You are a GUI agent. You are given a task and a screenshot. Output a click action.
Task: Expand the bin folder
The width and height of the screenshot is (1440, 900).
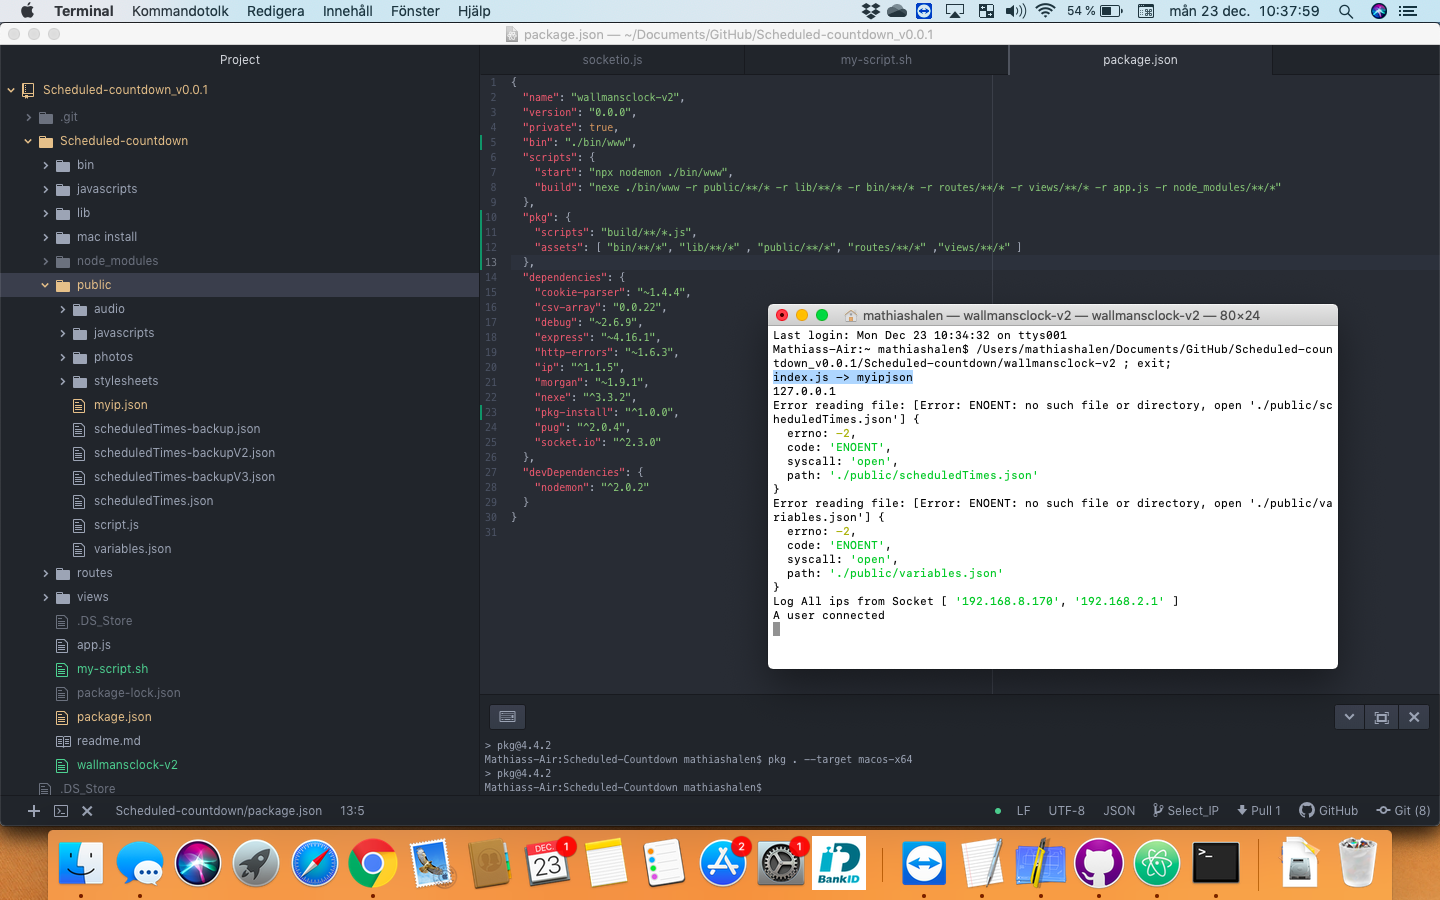46,165
